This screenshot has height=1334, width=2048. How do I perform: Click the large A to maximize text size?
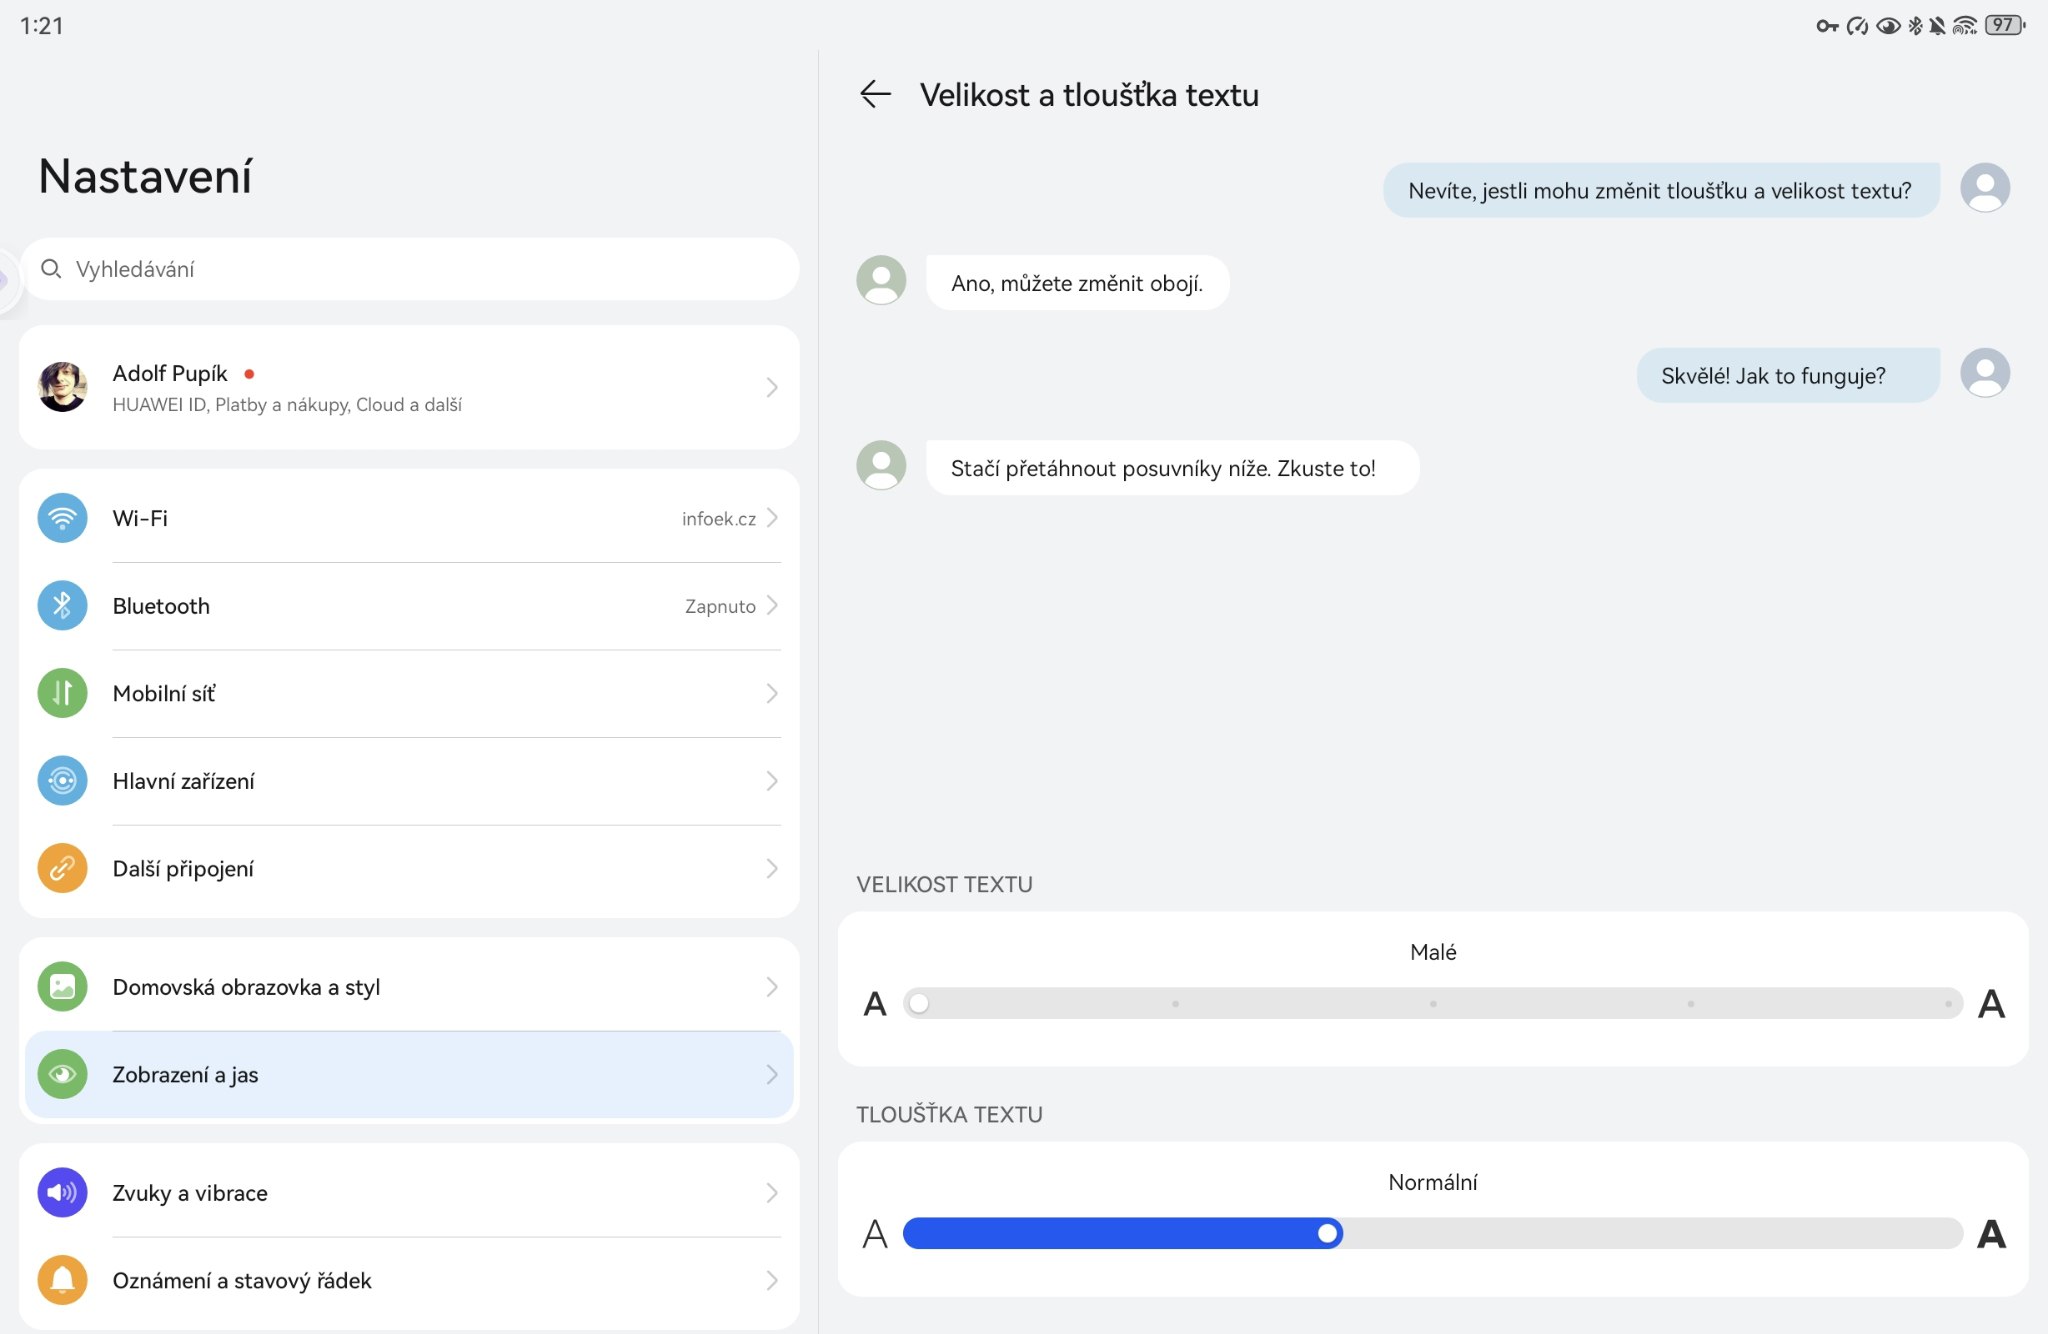point(1991,1003)
